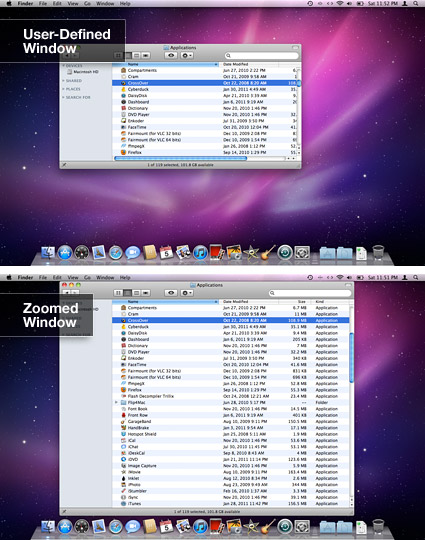Click toolbar toggle pill in User-Defined window title bar
The width and height of the screenshot is (425, 540).
click(x=295, y=48)
